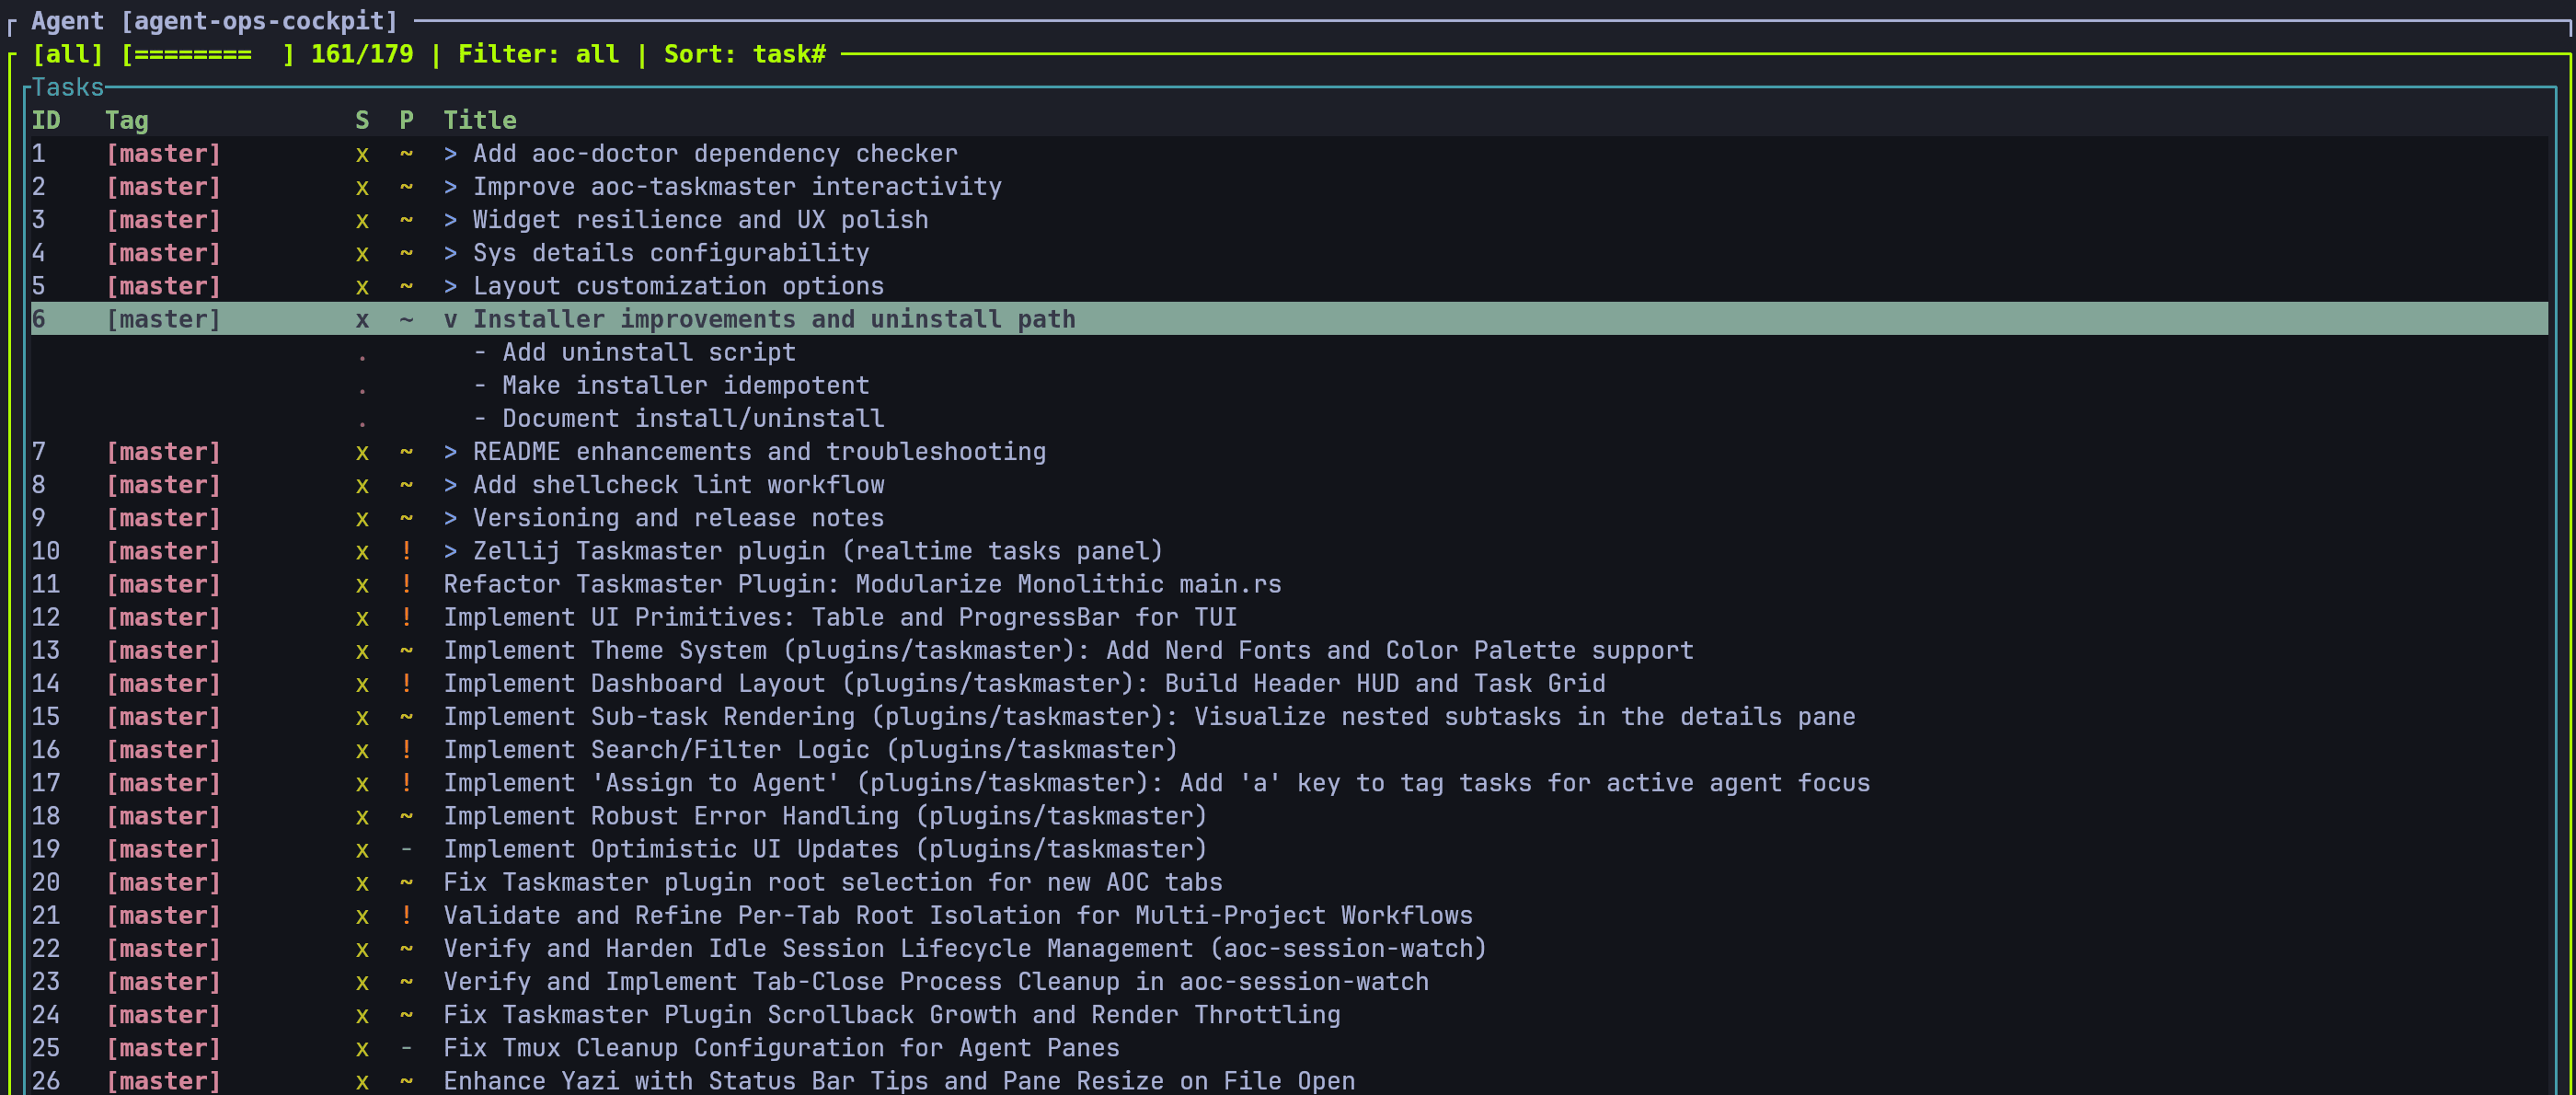Click [master] tag of task 3
This screenshot has width=2576, height=1095.
click(x=164, y=220)
